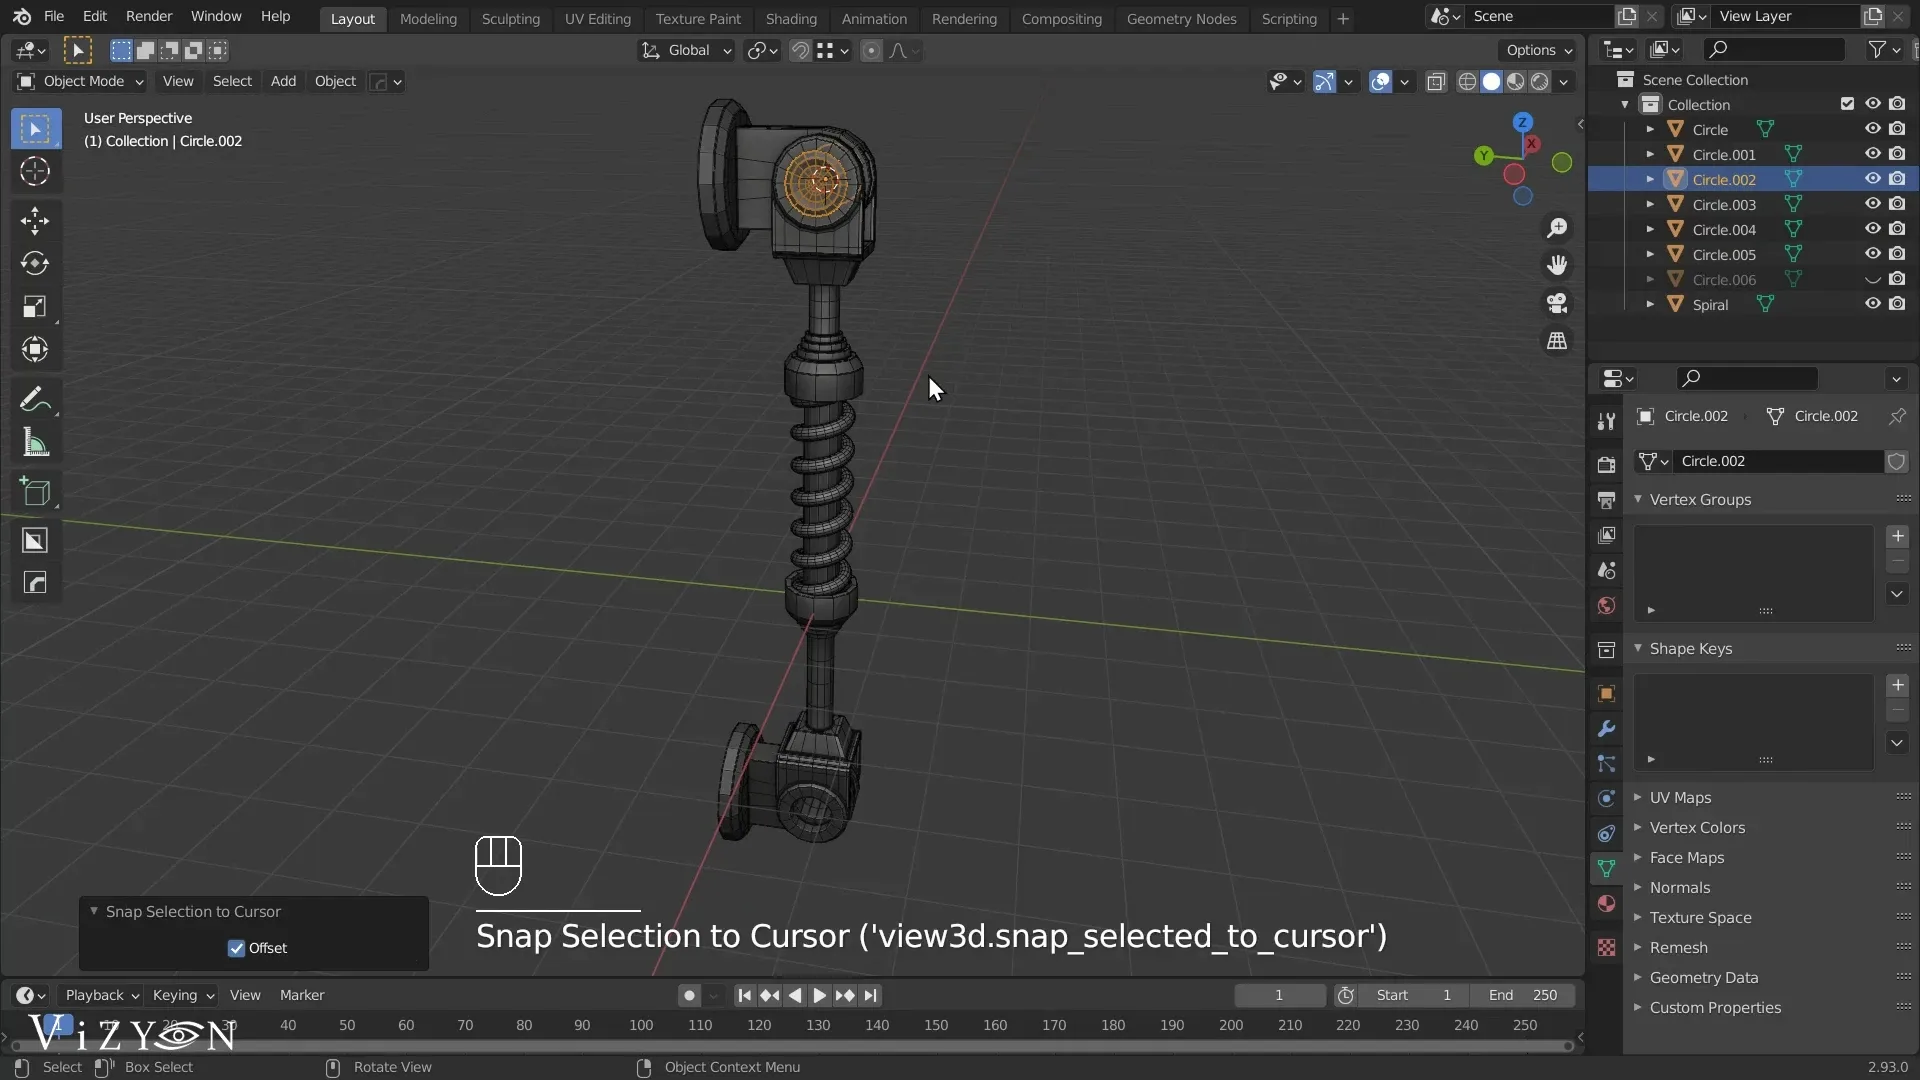Switch to the Sculpting workspace tab

[510, 18]
